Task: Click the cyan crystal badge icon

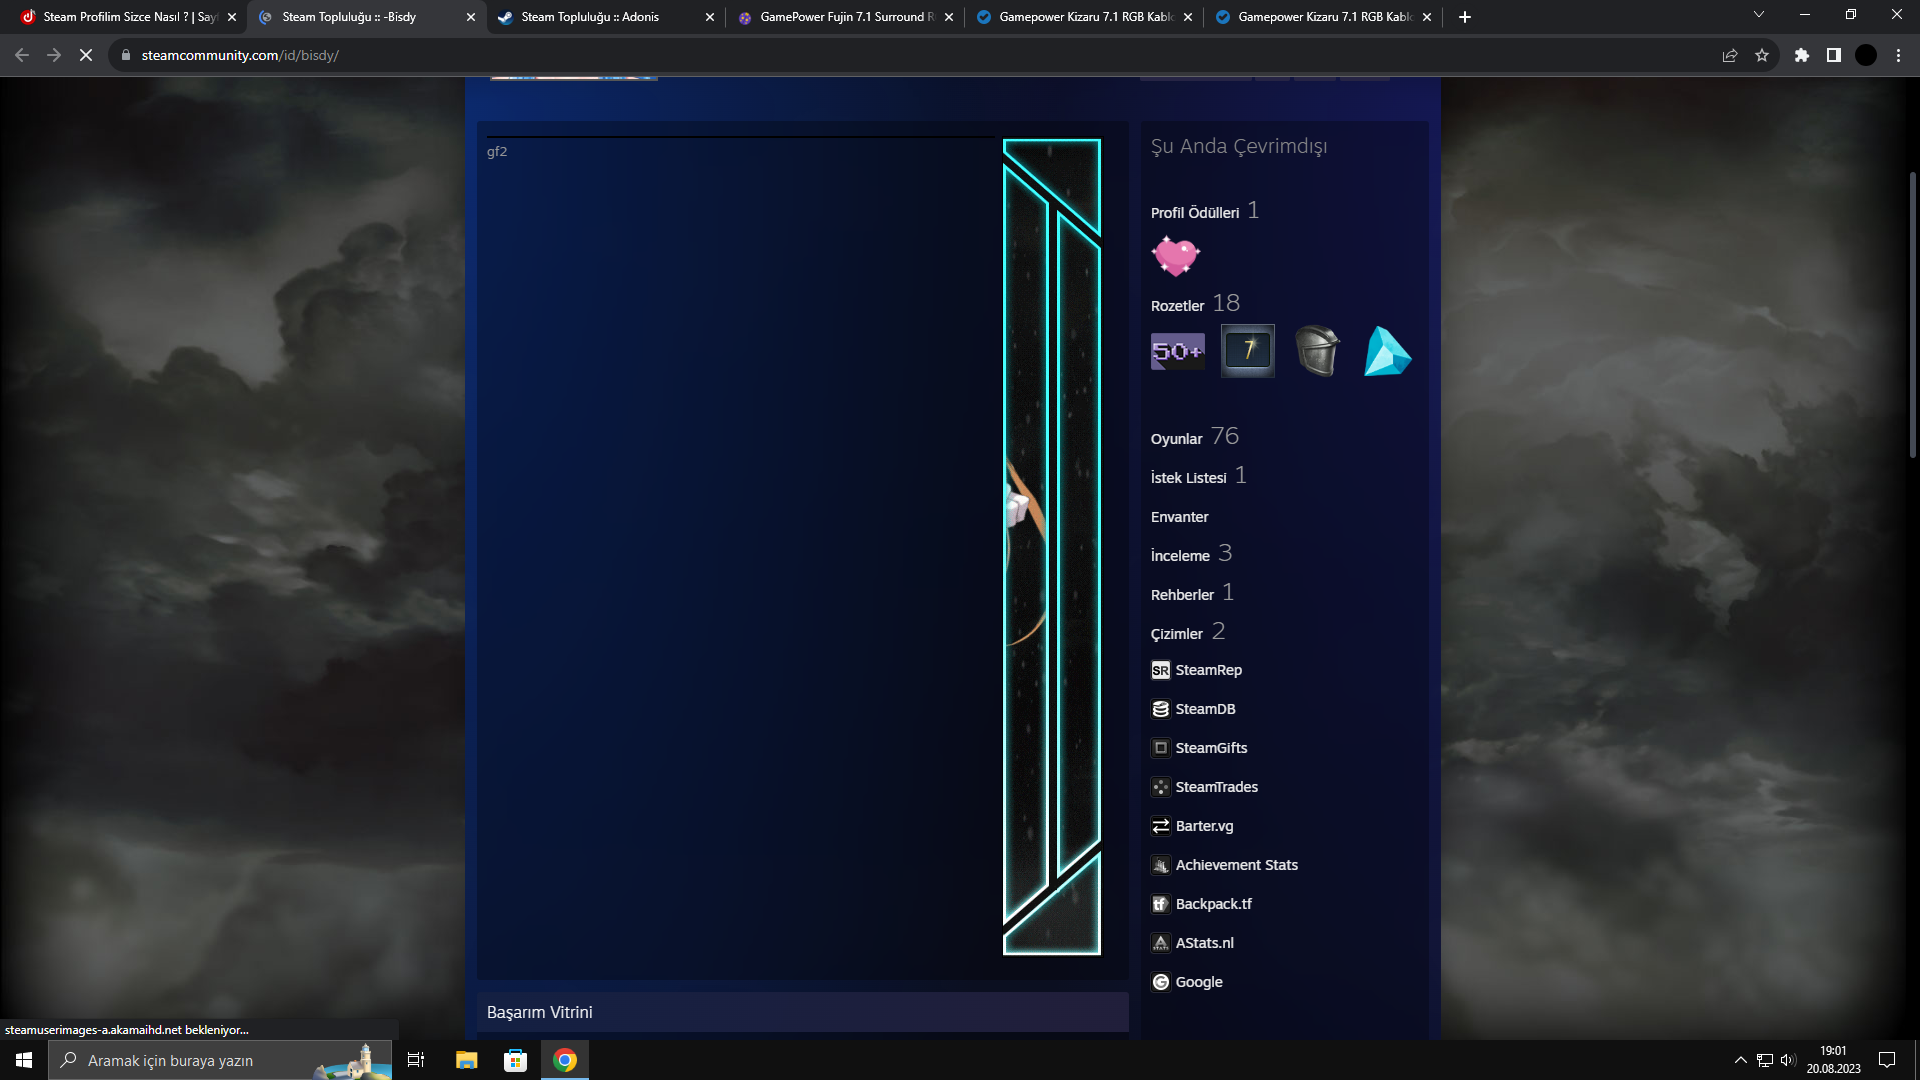Action: [1387, 351]
